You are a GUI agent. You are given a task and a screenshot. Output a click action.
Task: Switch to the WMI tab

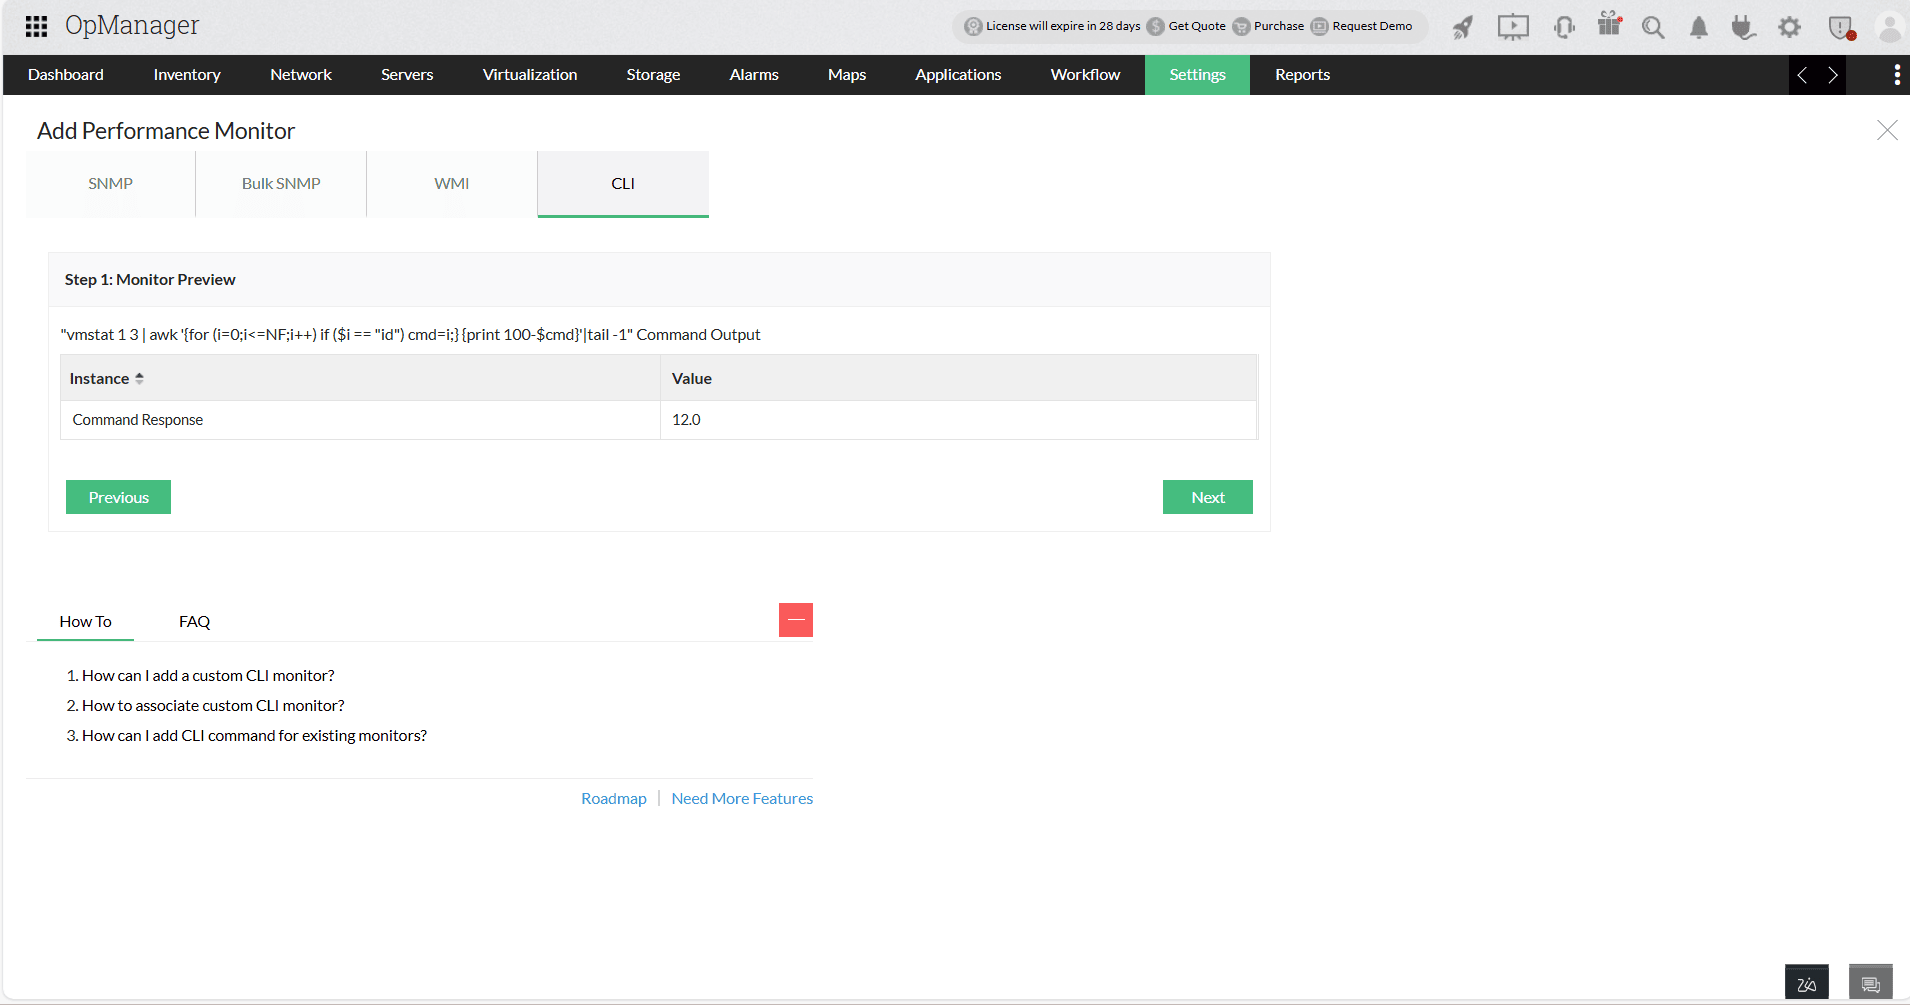click(x=451, y=183)
